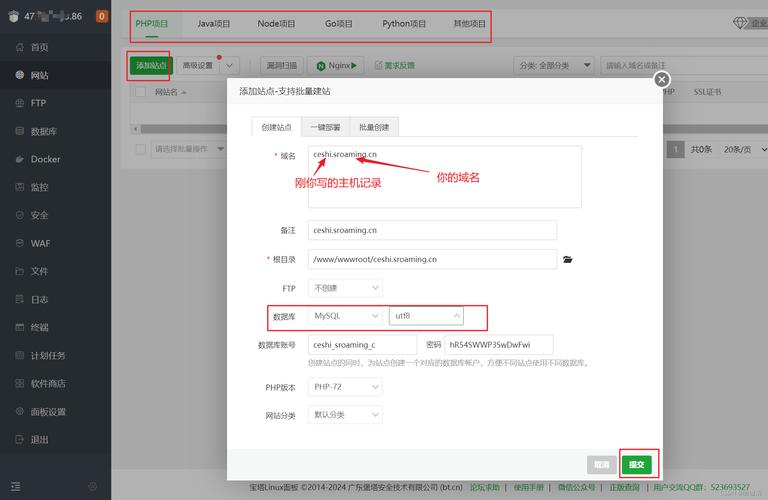Open the 请选择批量操作 dropdown
Image resolution: width=768 pixels, height=500 pixels.
click(x=188, y=149)
